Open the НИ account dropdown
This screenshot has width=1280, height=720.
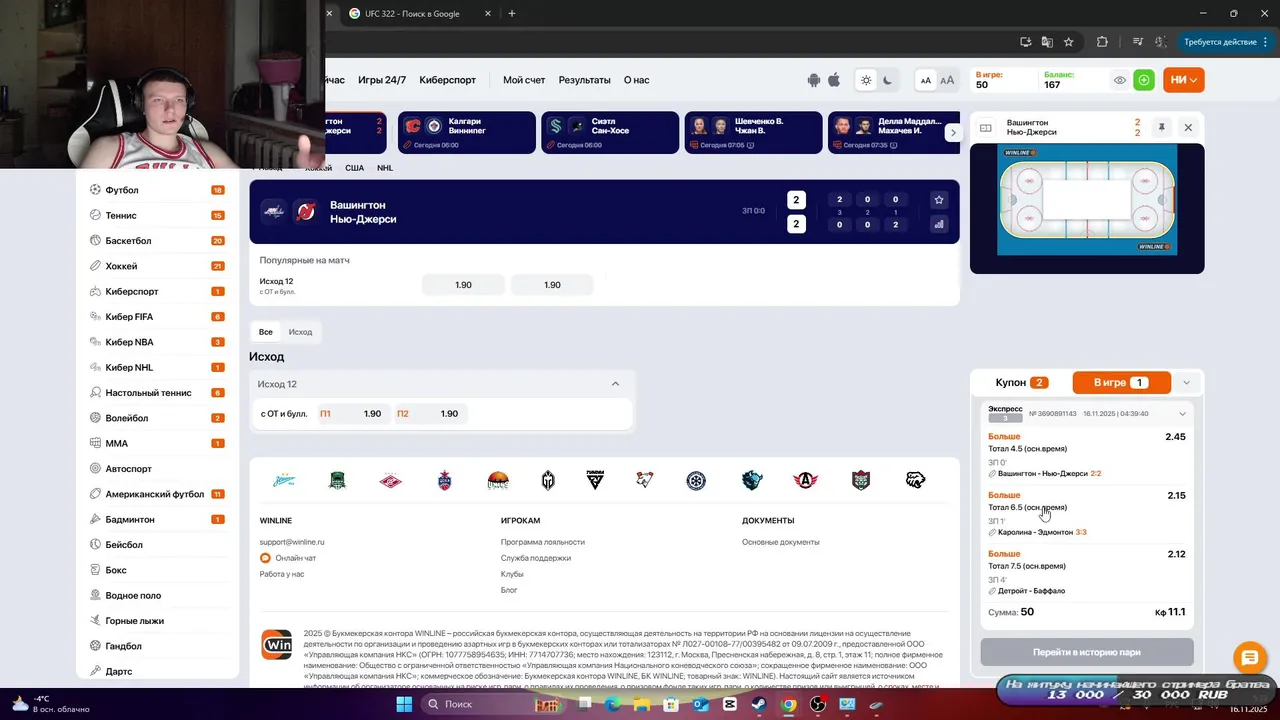pyautogui.click(x=1184, y=80)
